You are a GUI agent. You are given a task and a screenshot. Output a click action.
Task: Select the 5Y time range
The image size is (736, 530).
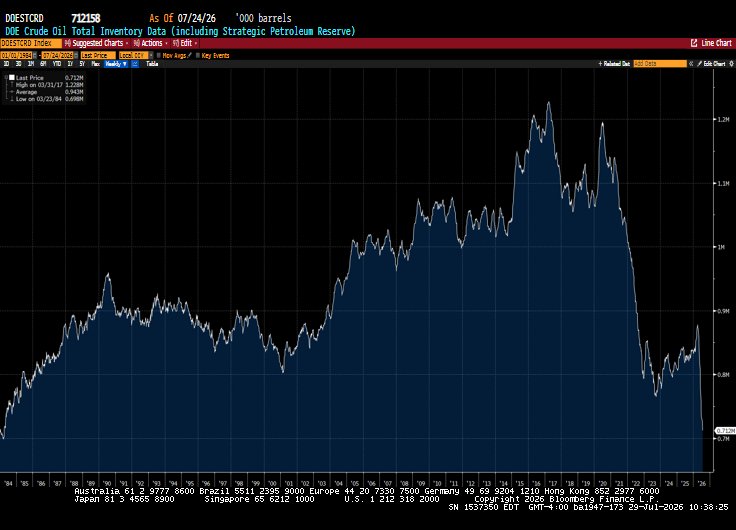tap(82, 64)
